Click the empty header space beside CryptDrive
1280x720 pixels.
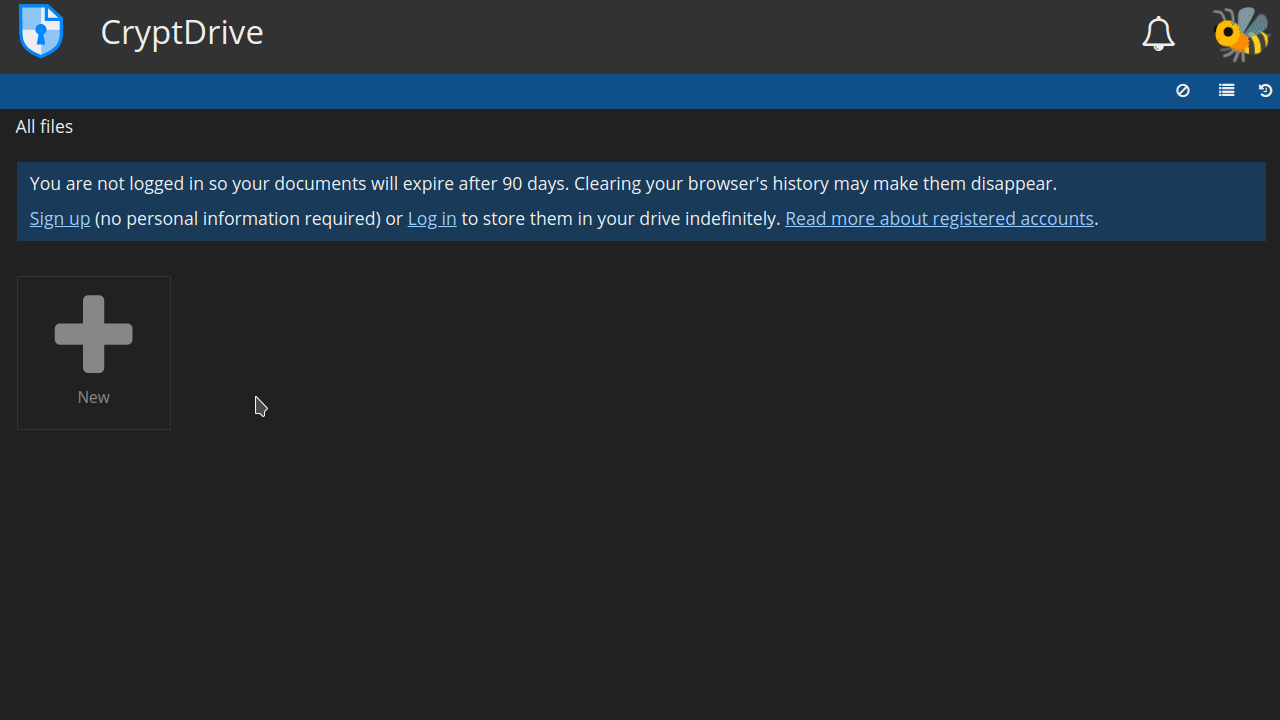point(700,34)
